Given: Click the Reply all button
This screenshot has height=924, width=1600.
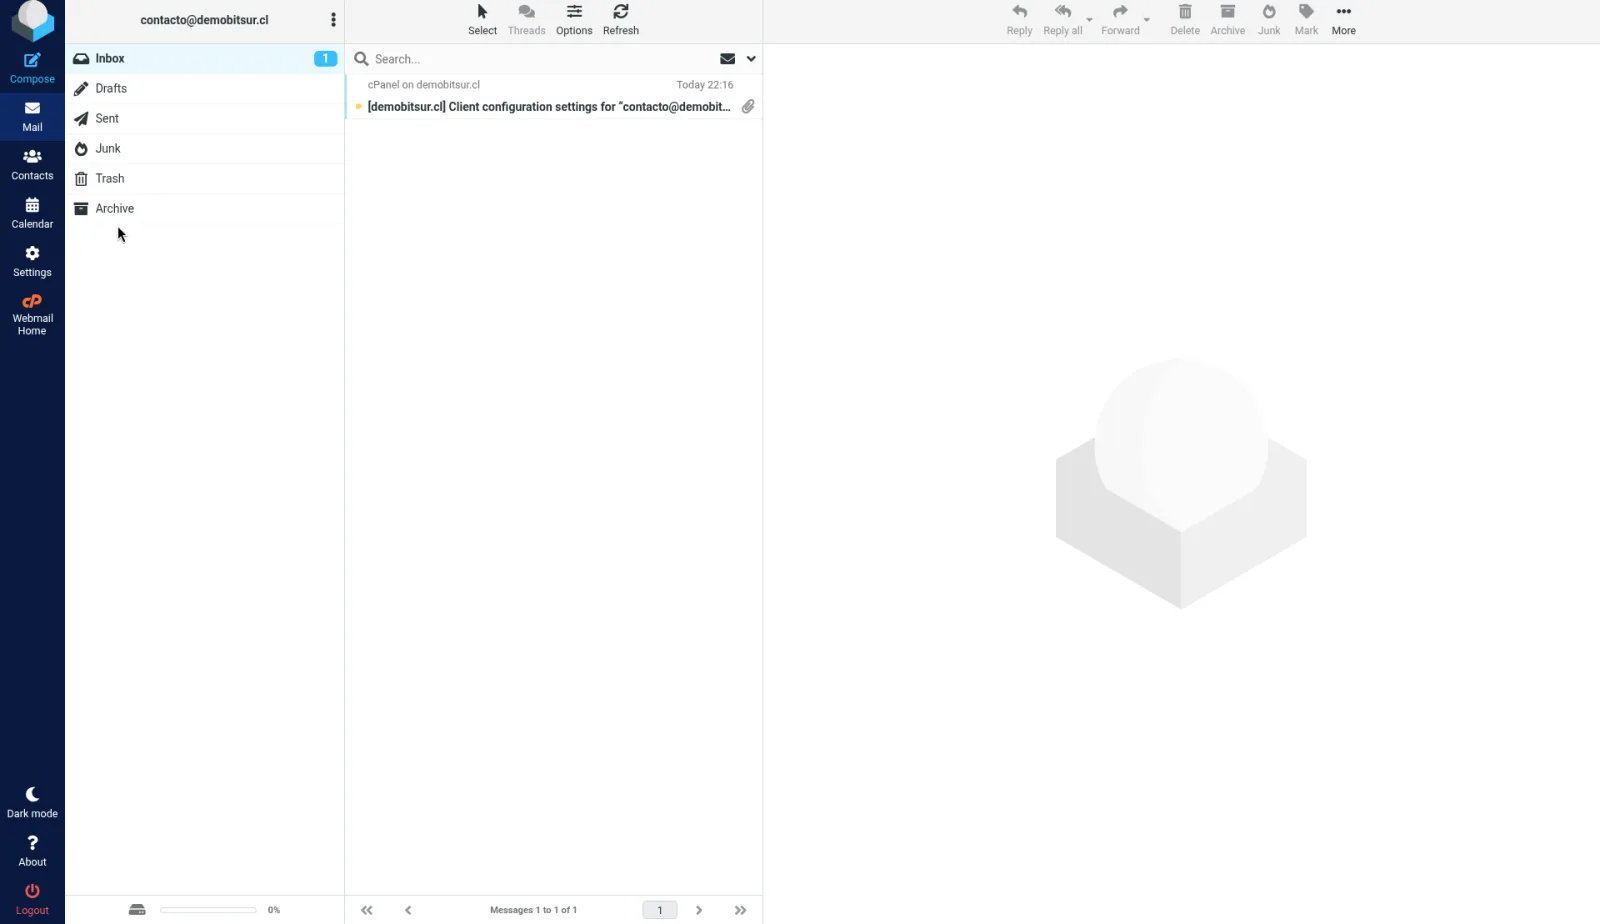Looking at the screenshot, I should 1062,20.
